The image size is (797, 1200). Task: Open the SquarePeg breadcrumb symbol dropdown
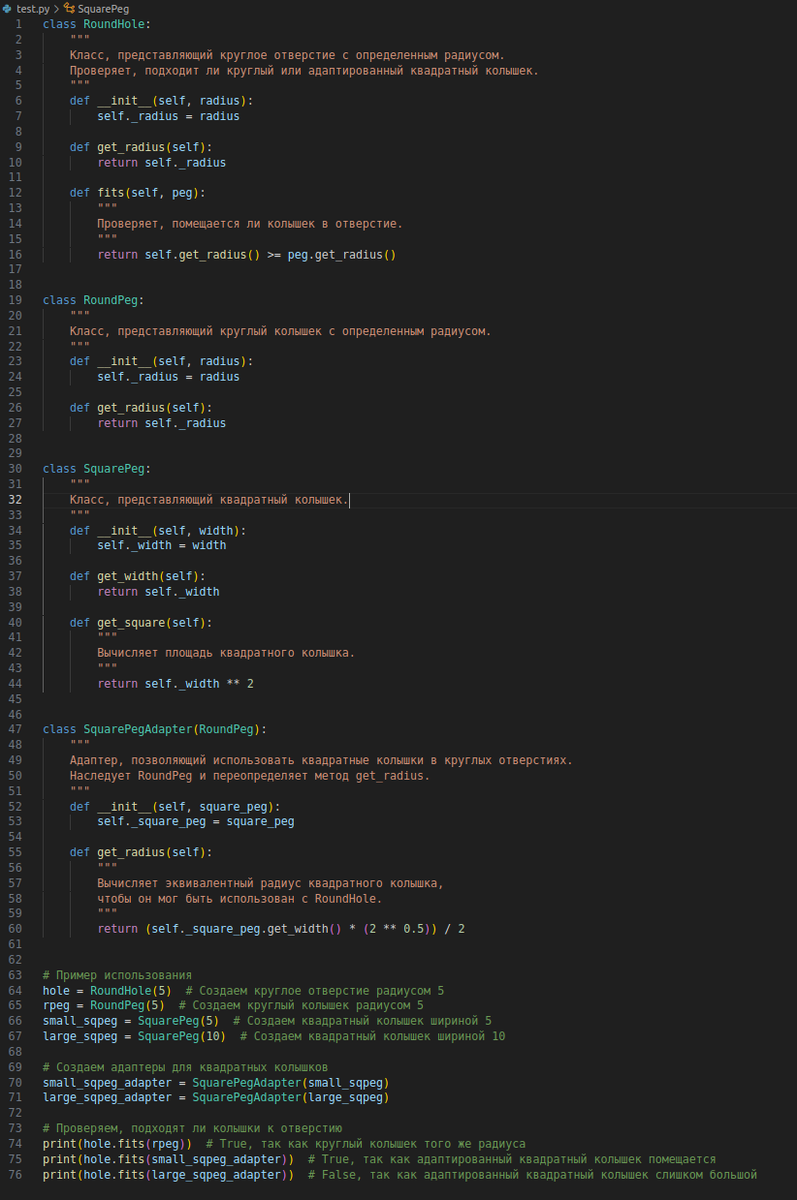point(103,8)
